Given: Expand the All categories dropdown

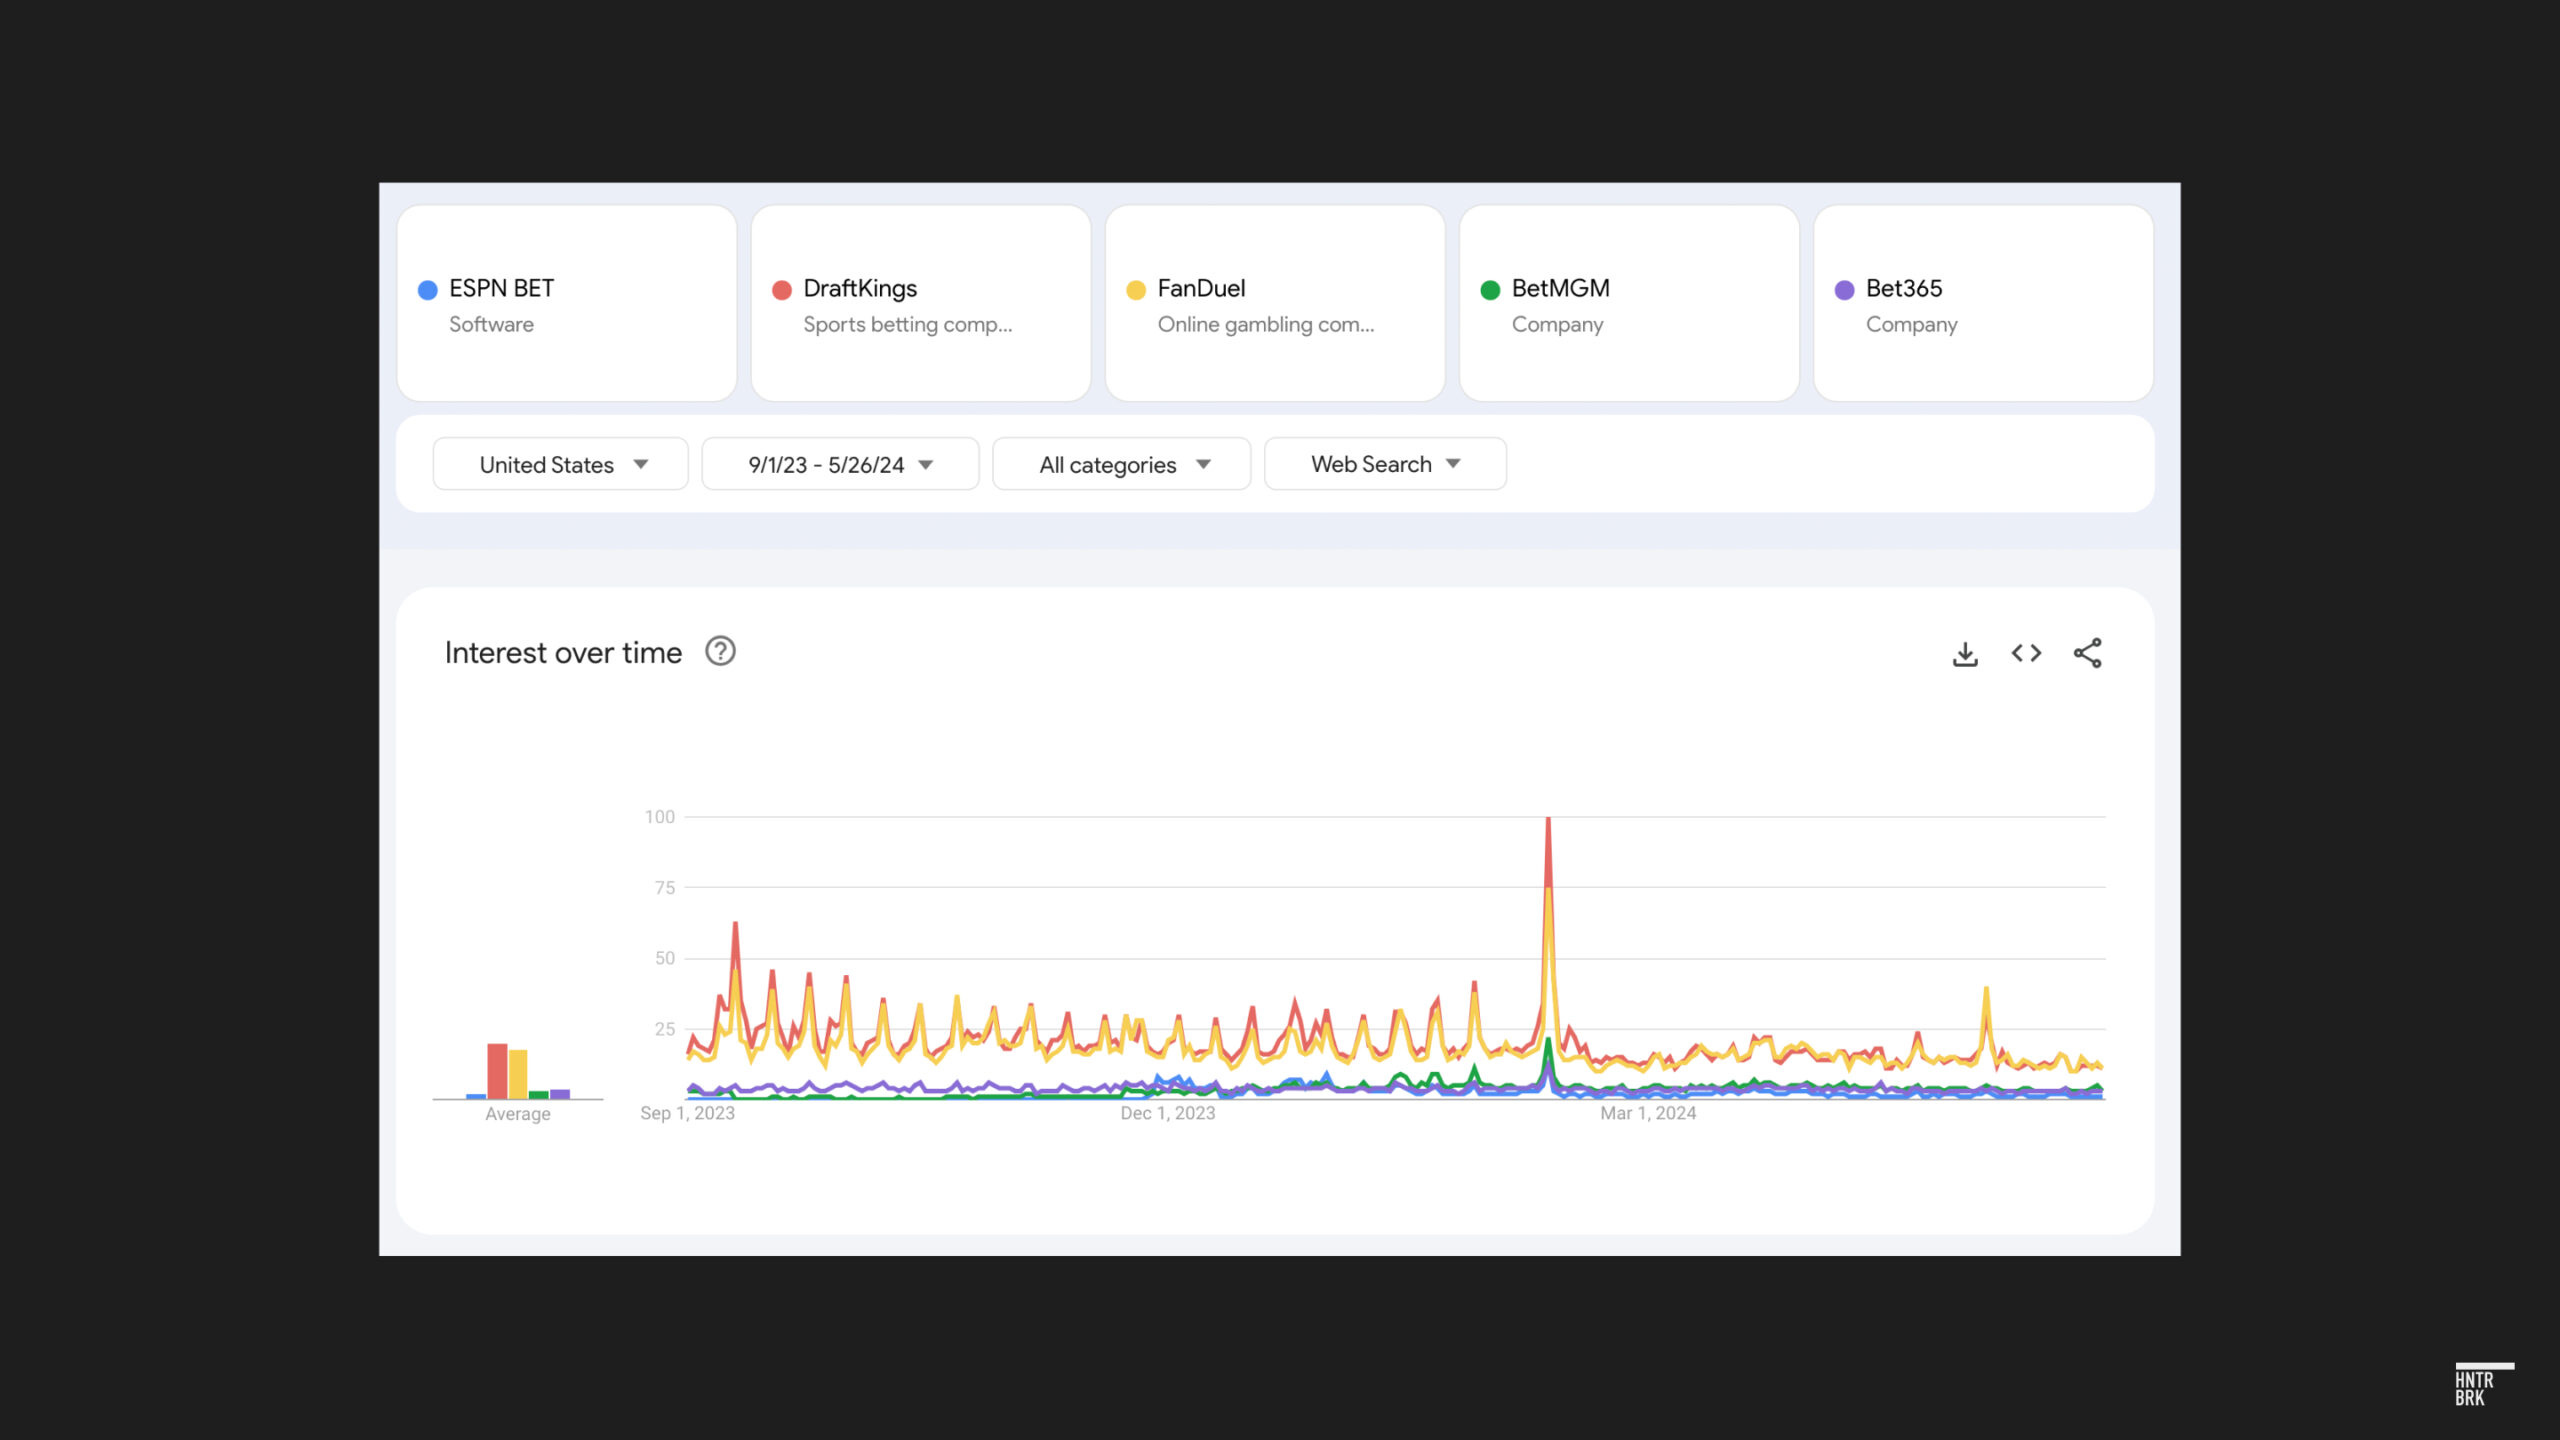Looking at the screenshot, I should click(x=1121, y=464).
